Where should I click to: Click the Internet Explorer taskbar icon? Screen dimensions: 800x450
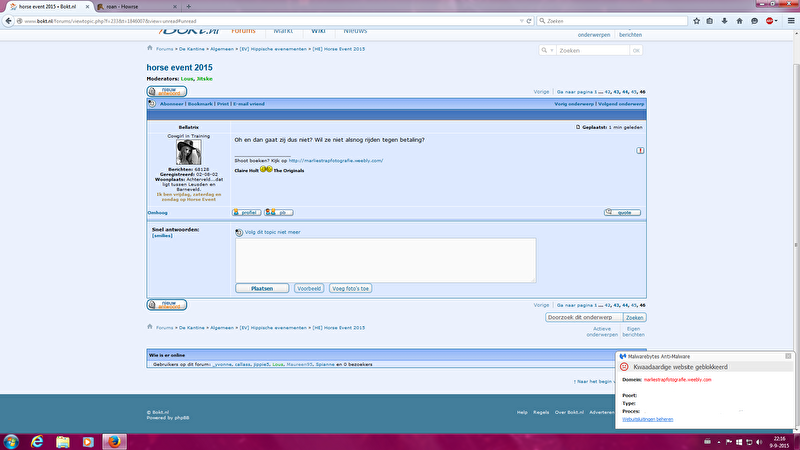coord(37,440)
